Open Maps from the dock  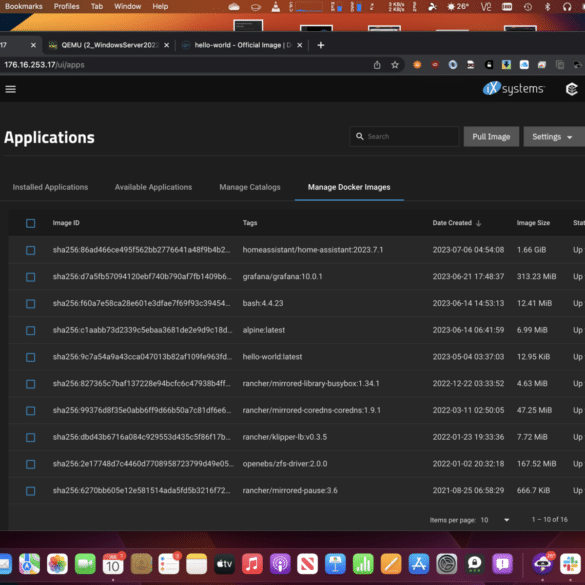point(29,564)
